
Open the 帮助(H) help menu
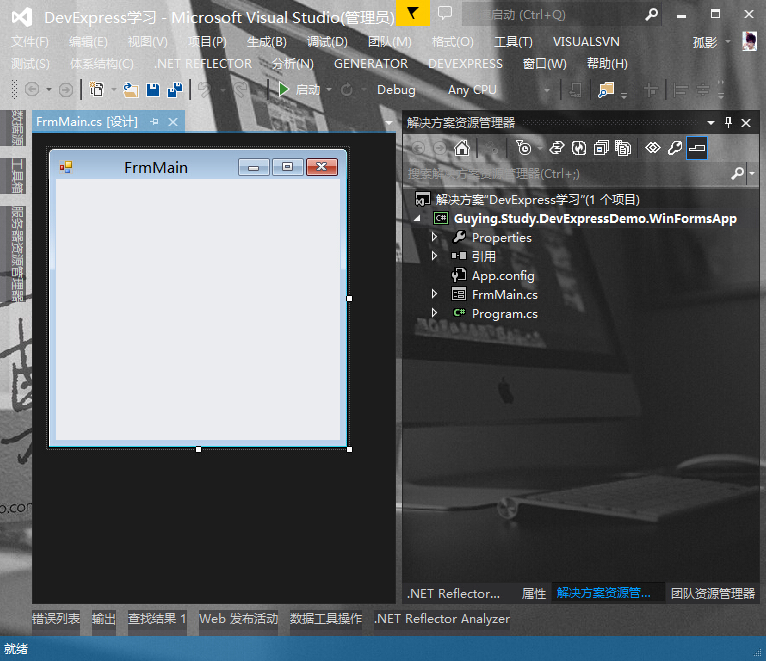[x=607, y=64]
